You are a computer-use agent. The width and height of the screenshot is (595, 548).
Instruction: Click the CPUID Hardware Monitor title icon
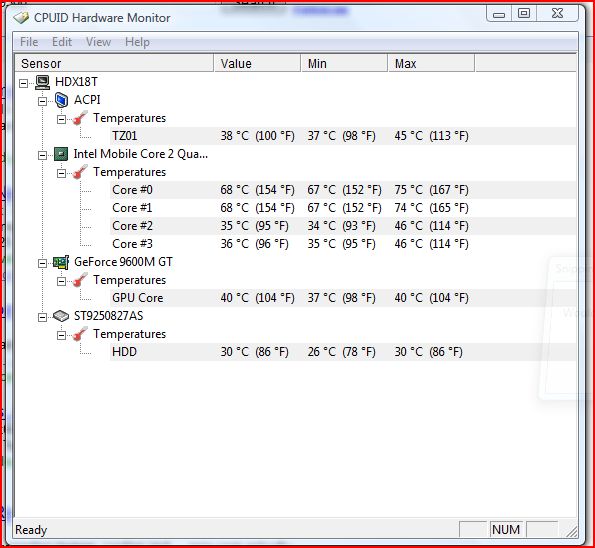21,17
